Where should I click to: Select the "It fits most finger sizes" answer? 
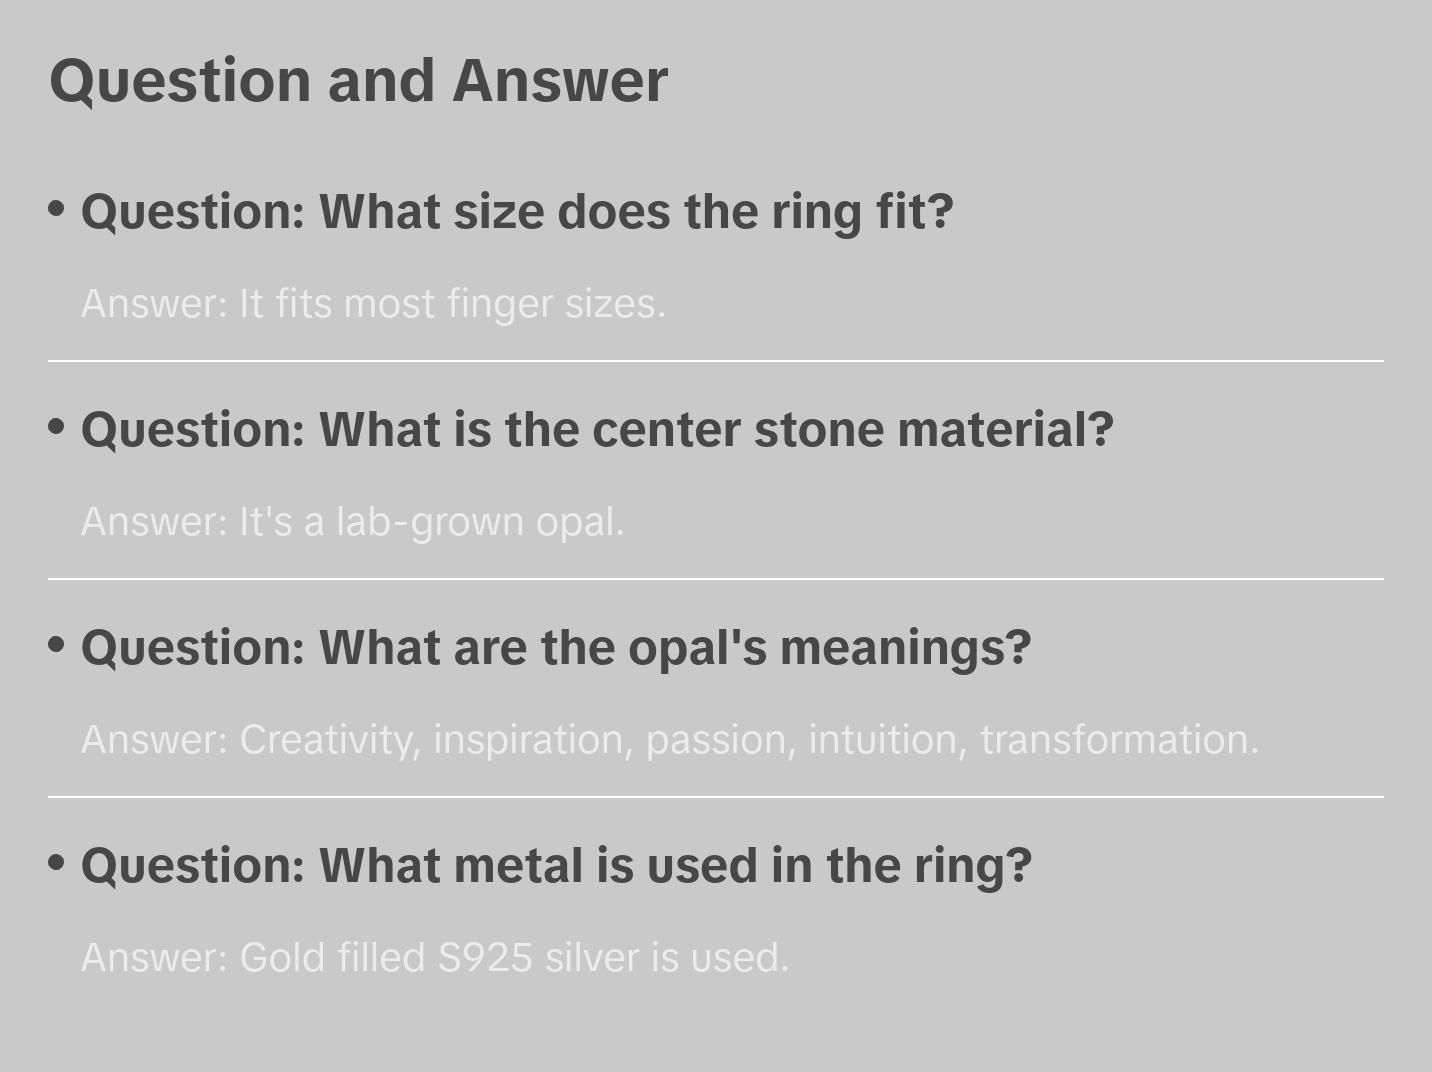pyautogui.click(x=373, y=304)
